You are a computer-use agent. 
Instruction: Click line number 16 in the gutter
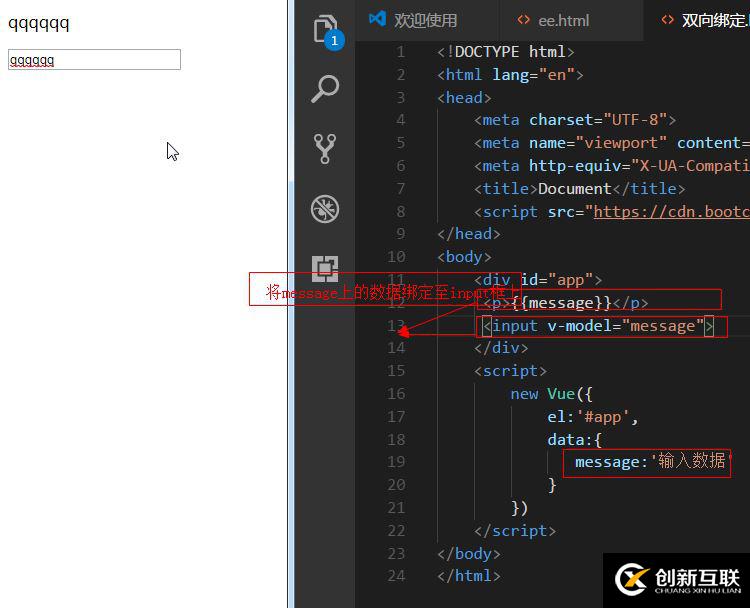click(396, 394)
